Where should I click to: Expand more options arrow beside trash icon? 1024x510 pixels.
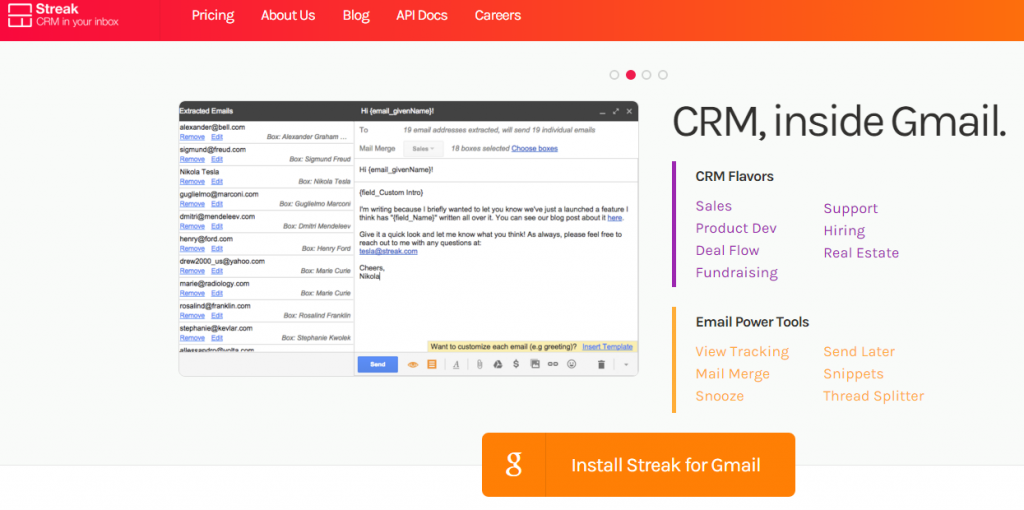[626, 365]
